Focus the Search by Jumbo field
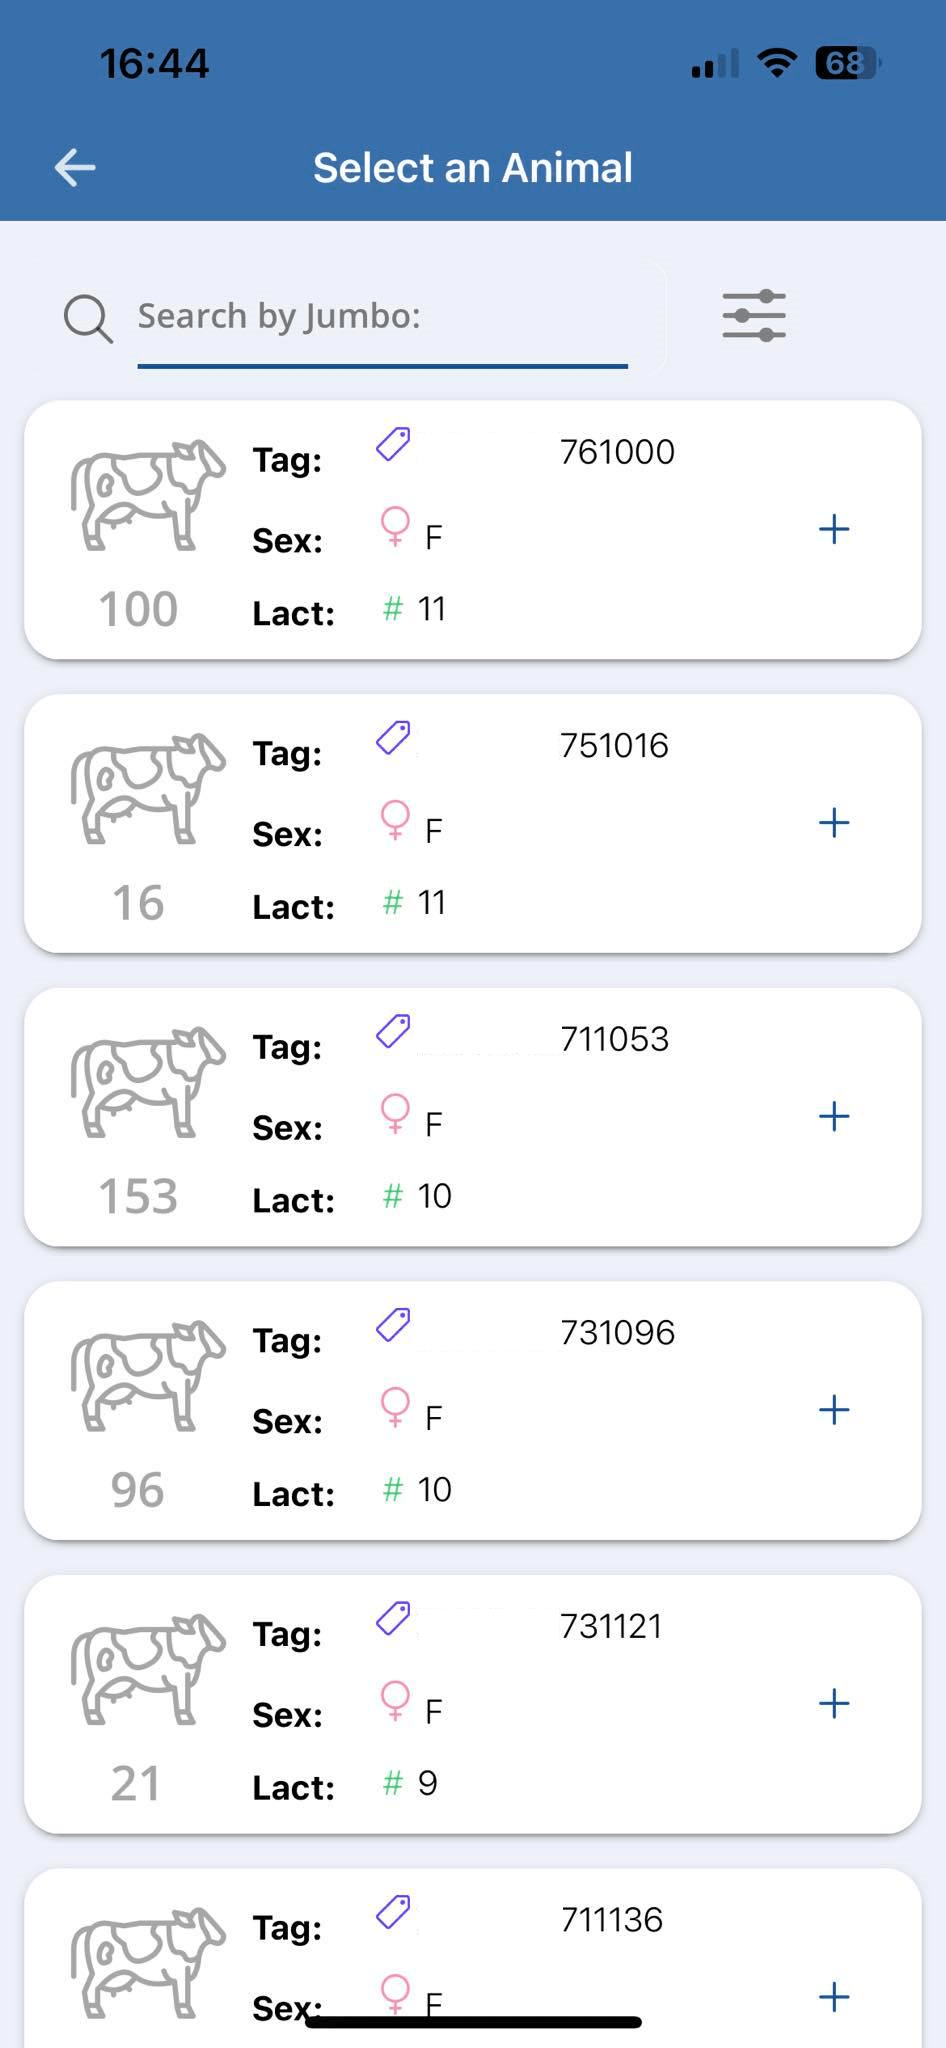The width and height of the screenshot is (946, 2048). tap(382, 317)
